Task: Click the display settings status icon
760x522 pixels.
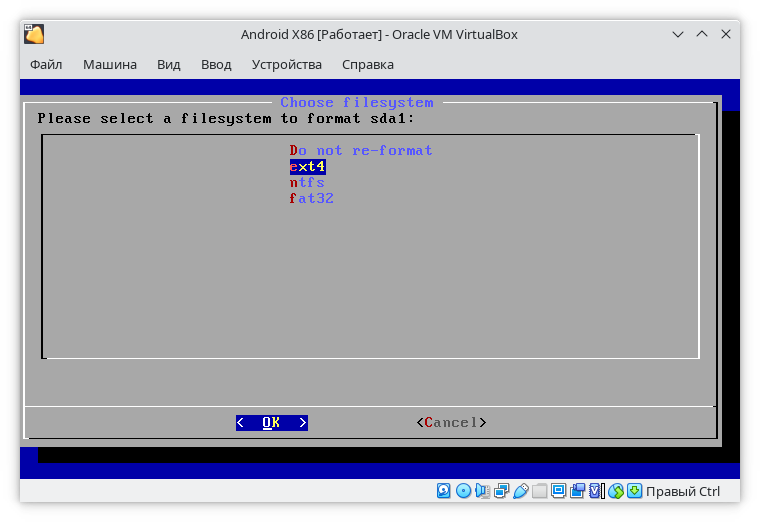Action: coord(558,491)
